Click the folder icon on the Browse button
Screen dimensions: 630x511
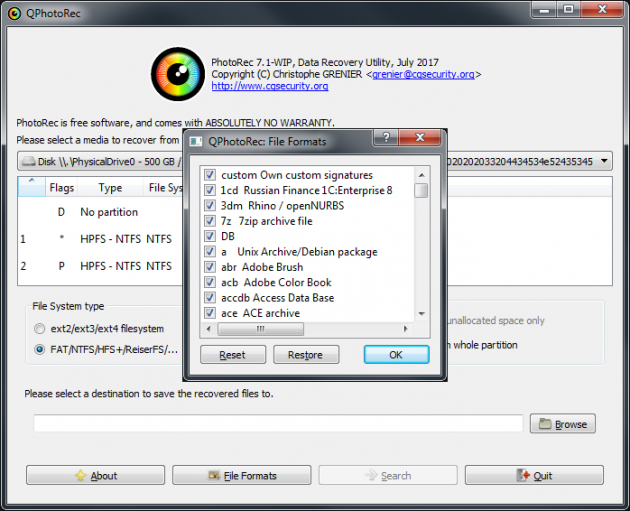tap(543, 424)
